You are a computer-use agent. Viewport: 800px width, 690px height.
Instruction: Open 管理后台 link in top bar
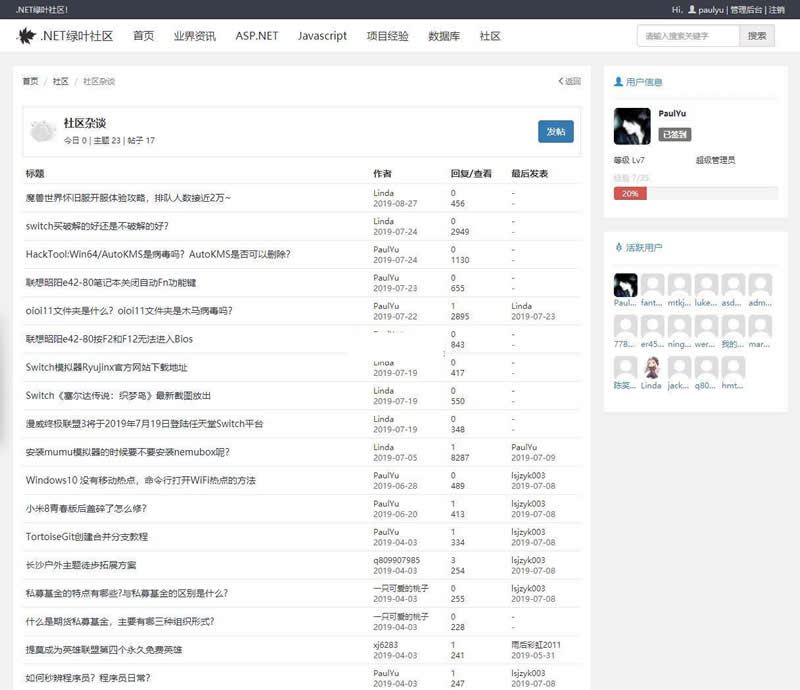(x=746, y=10)
